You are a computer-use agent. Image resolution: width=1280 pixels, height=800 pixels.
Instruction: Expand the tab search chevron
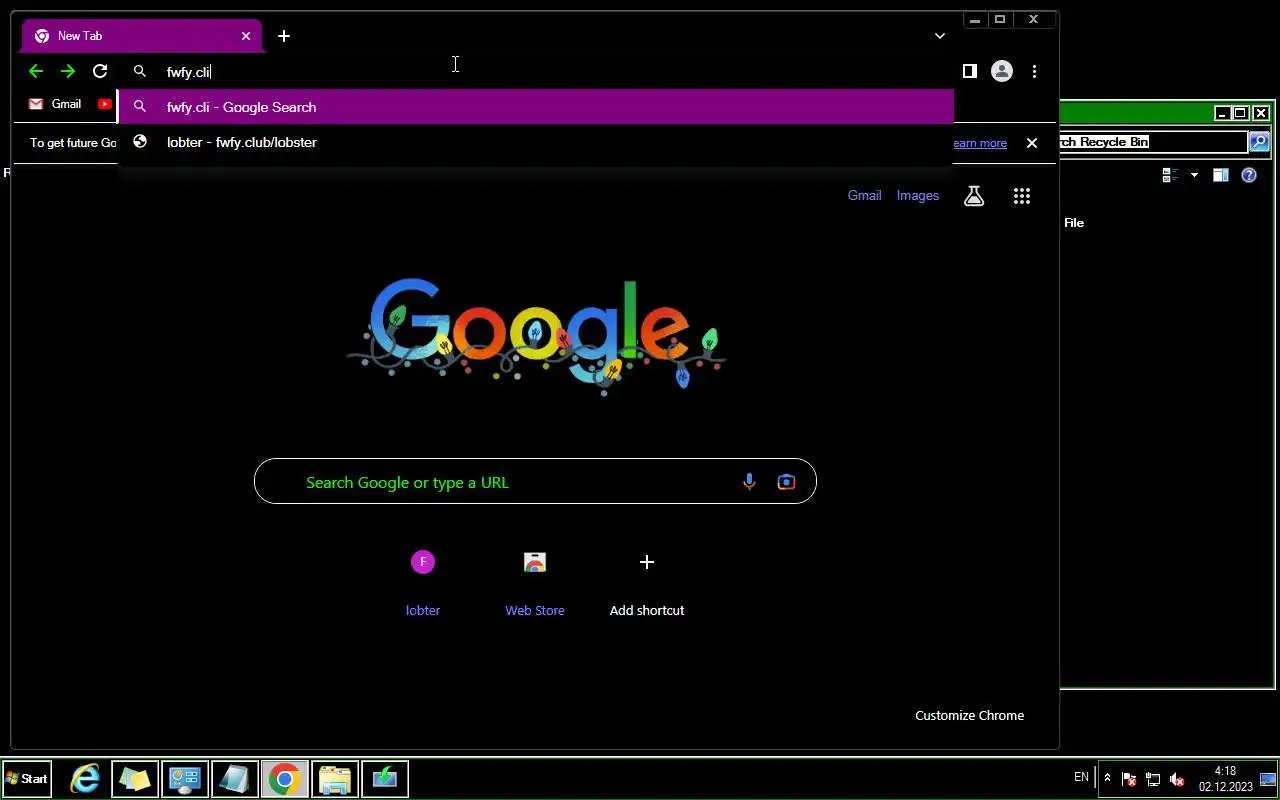939,36
